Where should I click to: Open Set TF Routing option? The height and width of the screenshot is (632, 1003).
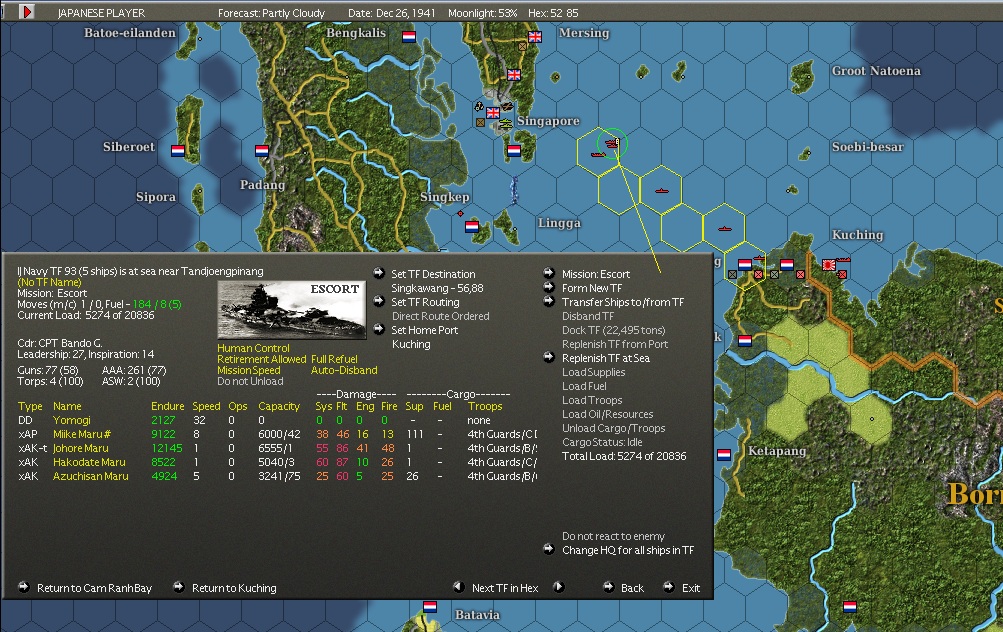tap(425, 302)
